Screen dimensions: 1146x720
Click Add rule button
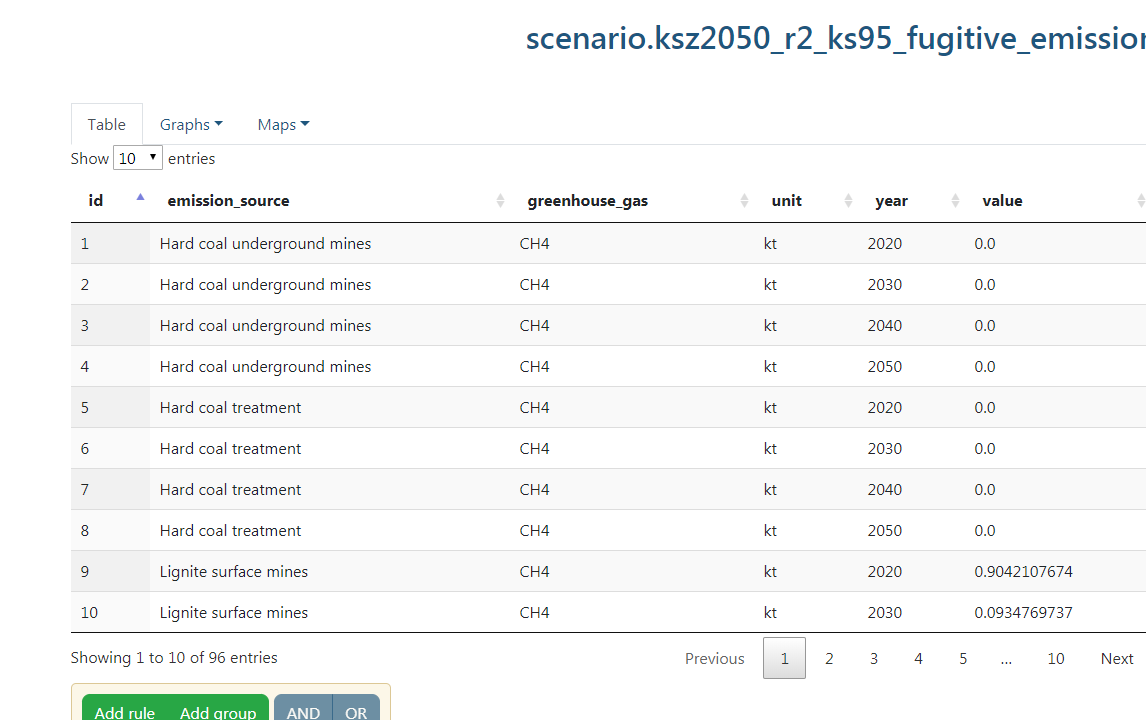[124, 708]
